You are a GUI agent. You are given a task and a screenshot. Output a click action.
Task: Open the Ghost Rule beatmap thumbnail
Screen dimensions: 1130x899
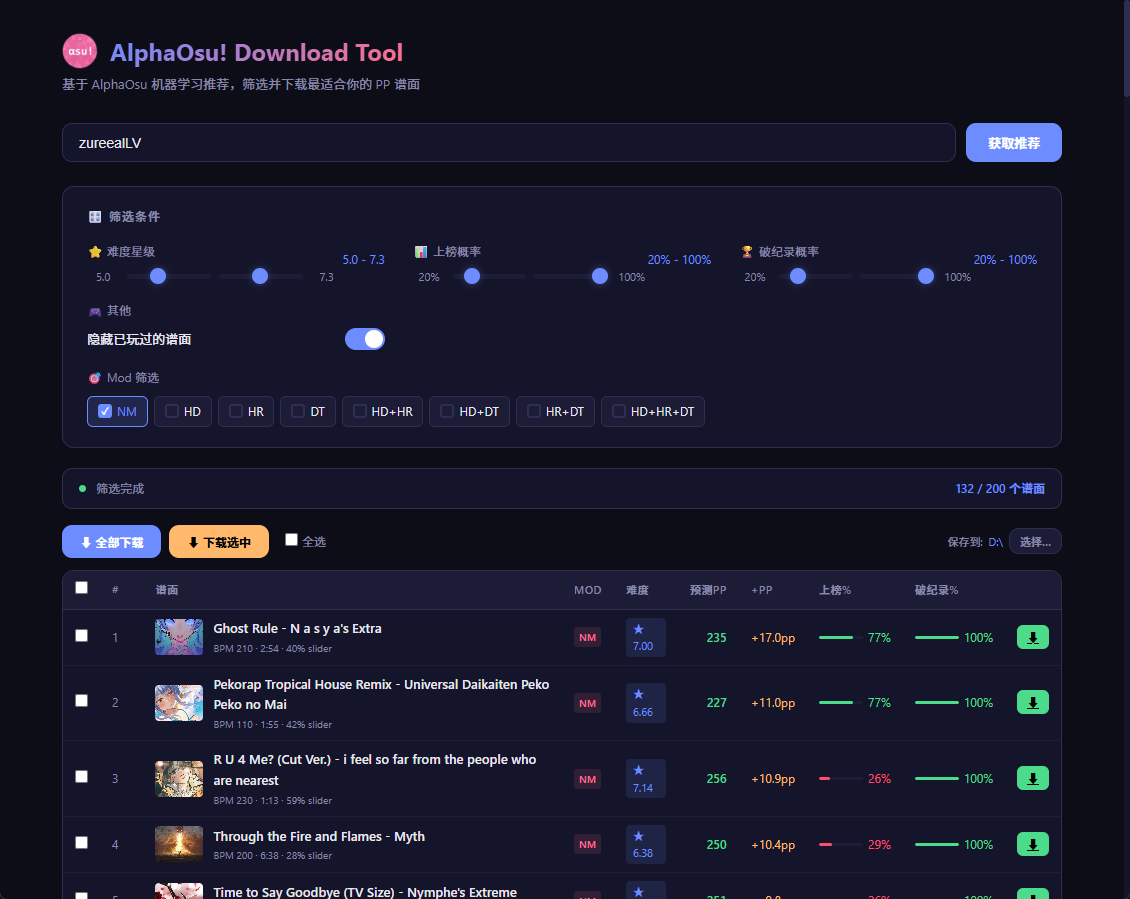[x=179, y=637]
